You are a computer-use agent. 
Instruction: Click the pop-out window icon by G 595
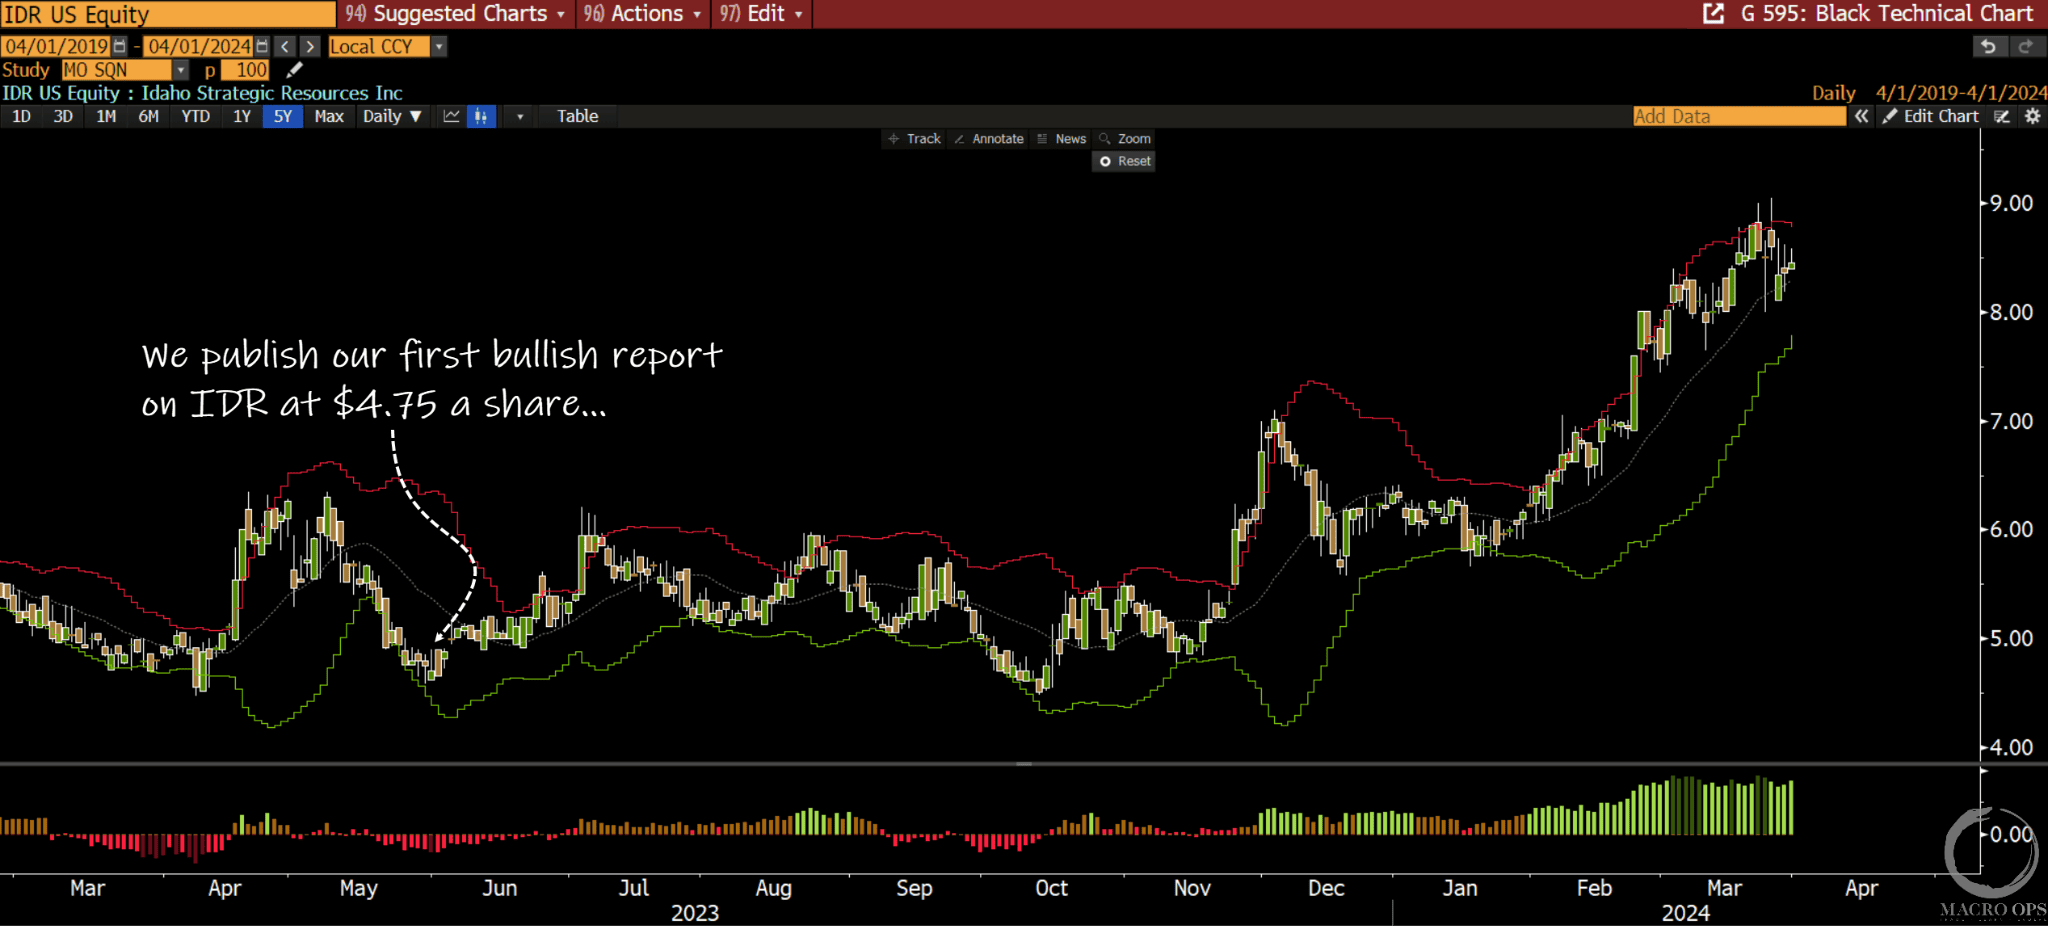click(1713, 13)
